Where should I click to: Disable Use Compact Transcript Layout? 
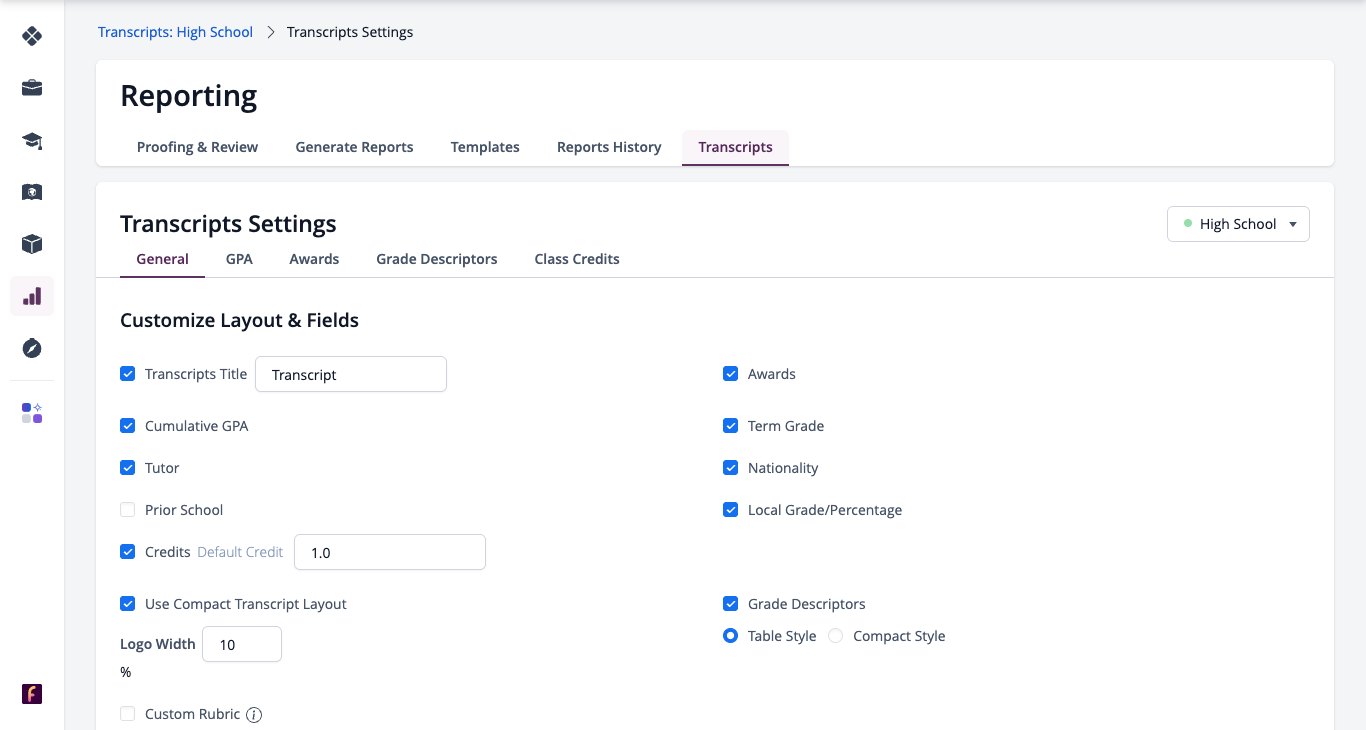click(x=127, y=604)
